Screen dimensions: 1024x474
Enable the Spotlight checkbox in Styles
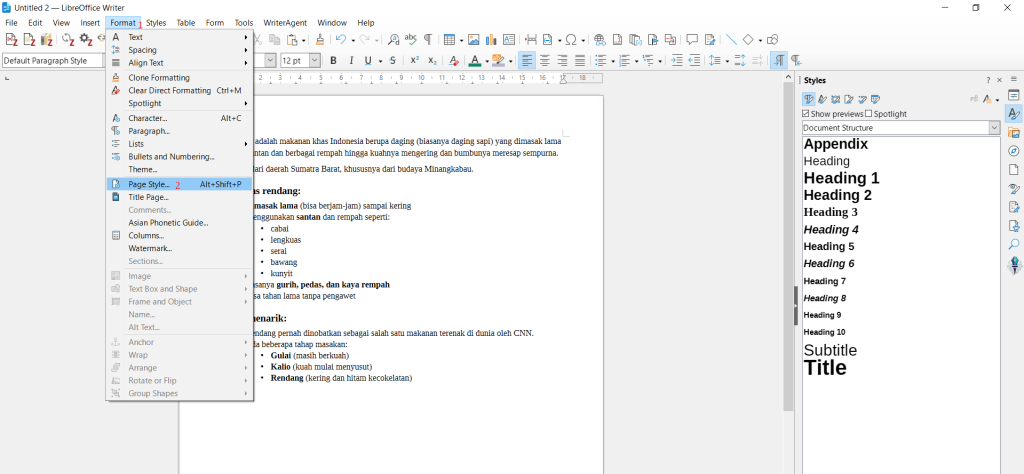(869, 114)
